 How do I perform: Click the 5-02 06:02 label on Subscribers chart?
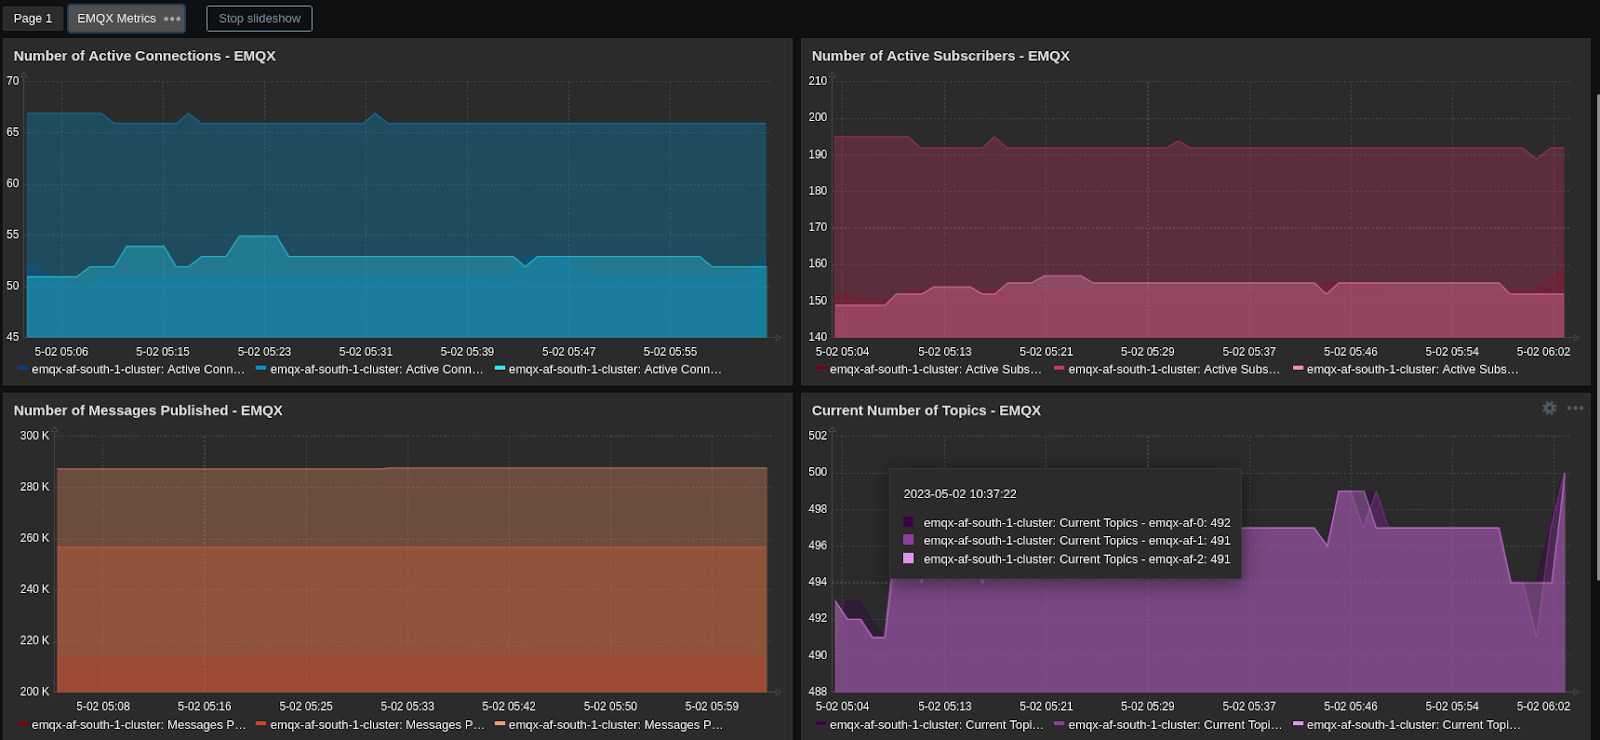click(1543, 352)
